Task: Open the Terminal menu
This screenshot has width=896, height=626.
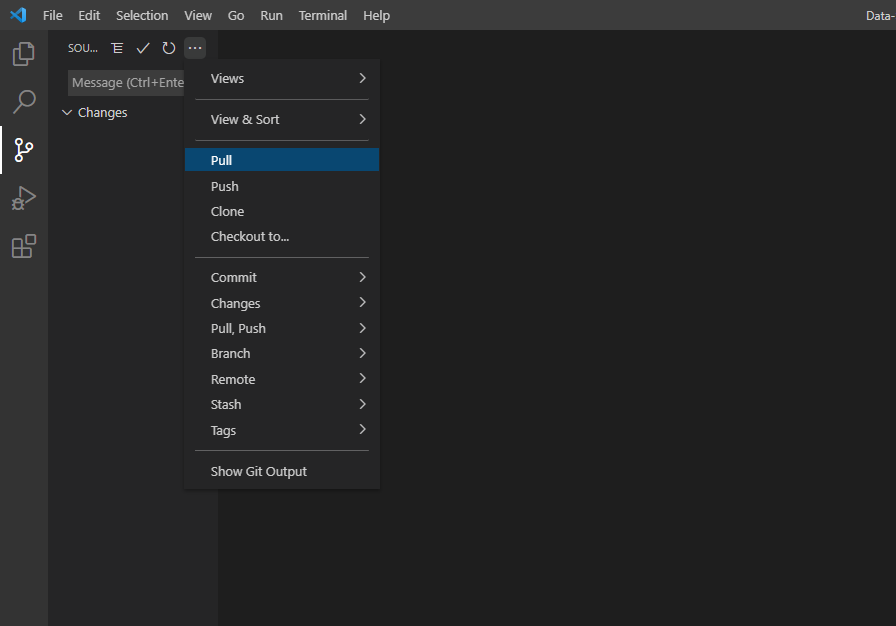Action: (323, 15)
